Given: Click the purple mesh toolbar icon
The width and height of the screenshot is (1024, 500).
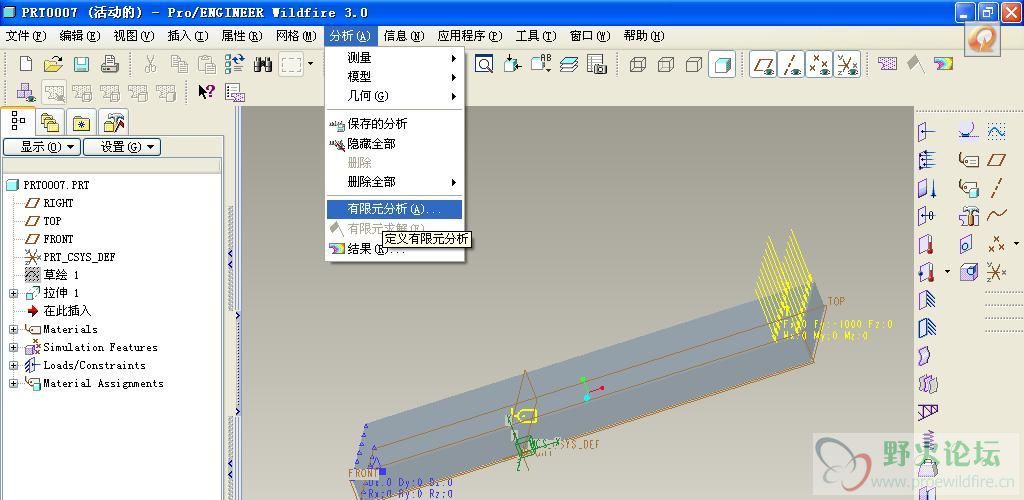Looking at the screenshot, I should [887, 64].
